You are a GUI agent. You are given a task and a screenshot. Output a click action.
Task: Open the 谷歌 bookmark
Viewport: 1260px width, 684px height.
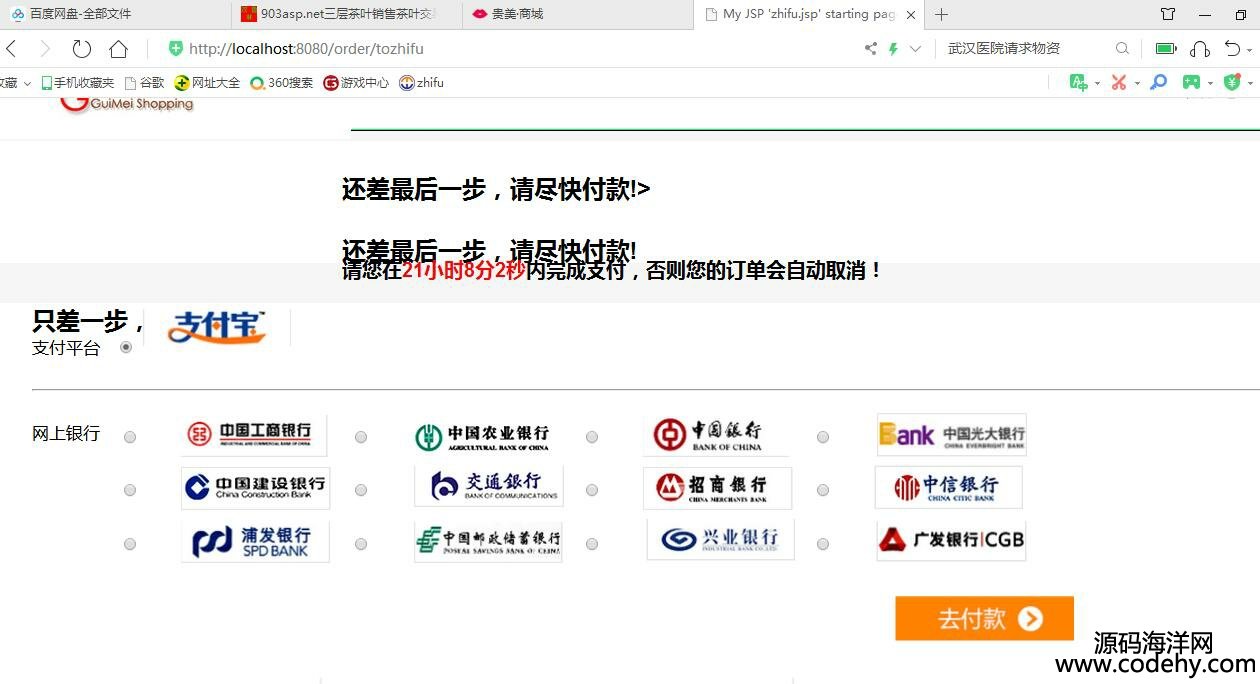[144, 83]
